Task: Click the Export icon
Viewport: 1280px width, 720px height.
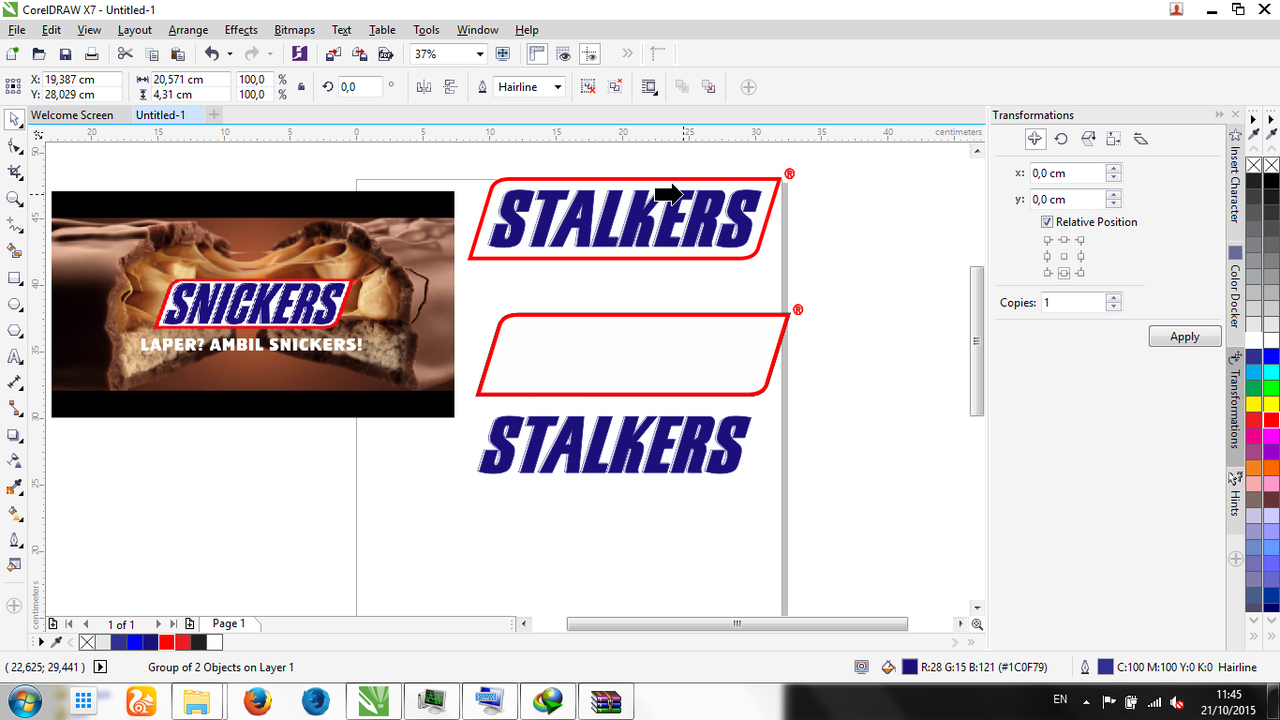Action: (359, 54)
